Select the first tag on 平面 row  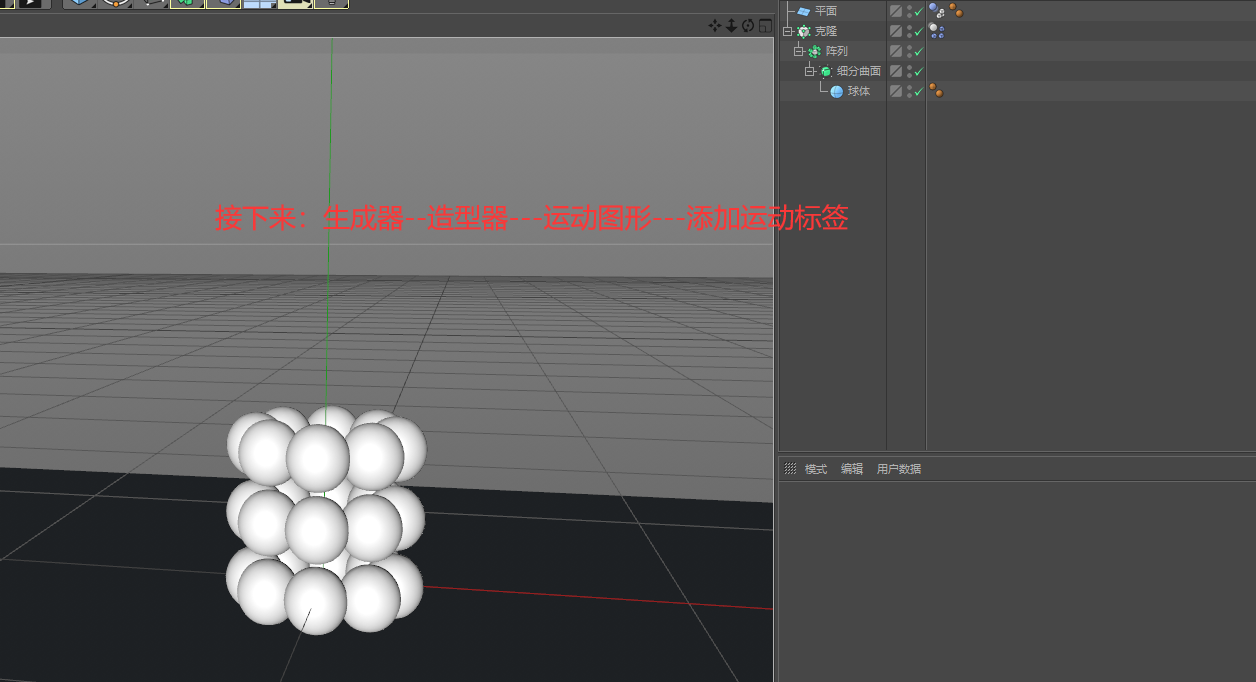(937, 11)
